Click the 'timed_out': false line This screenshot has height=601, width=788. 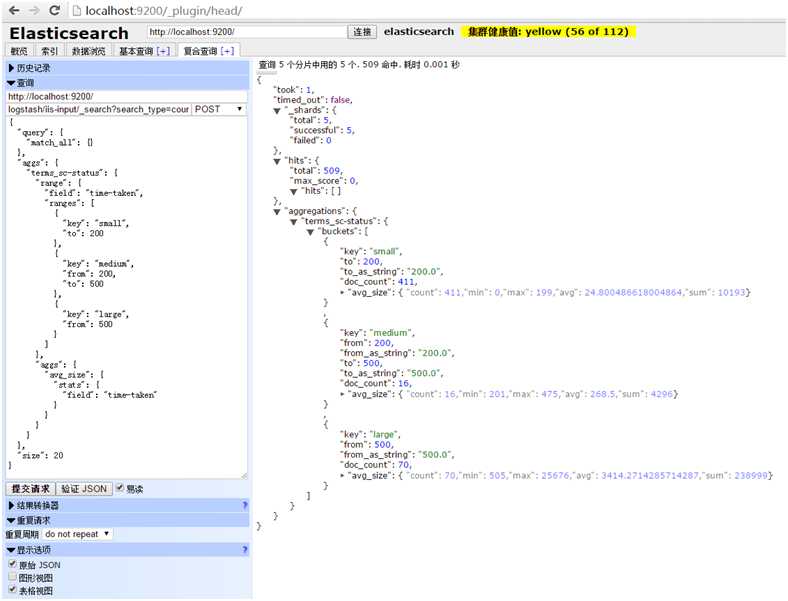click(313, 99)
